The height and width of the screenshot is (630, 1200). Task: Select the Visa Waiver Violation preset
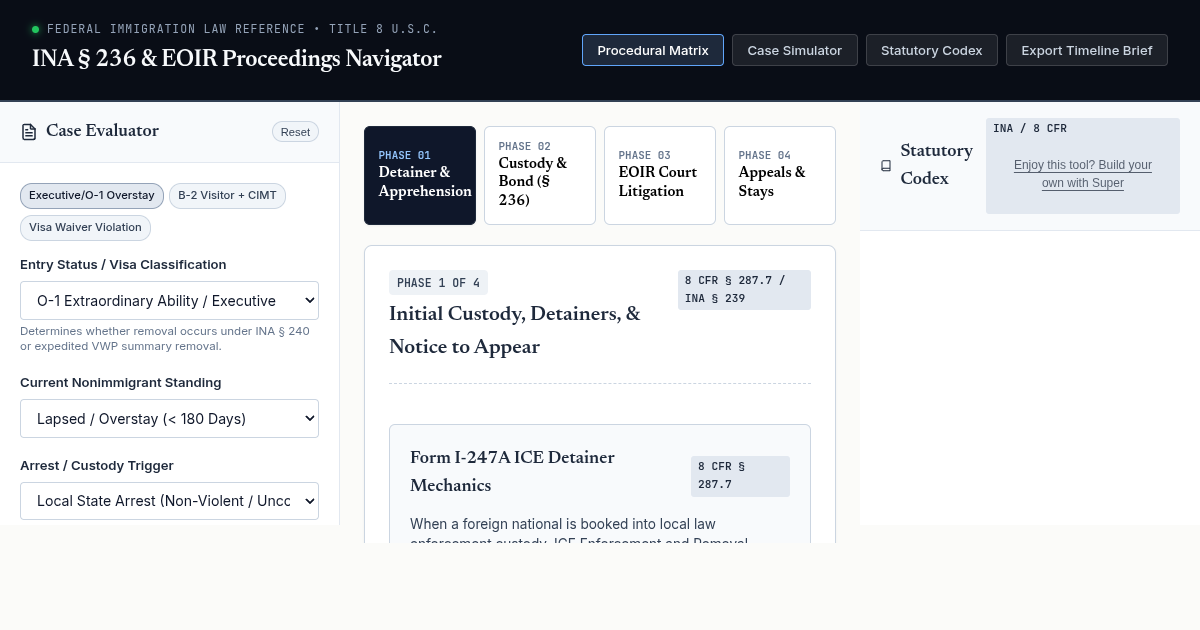point(85,228)
